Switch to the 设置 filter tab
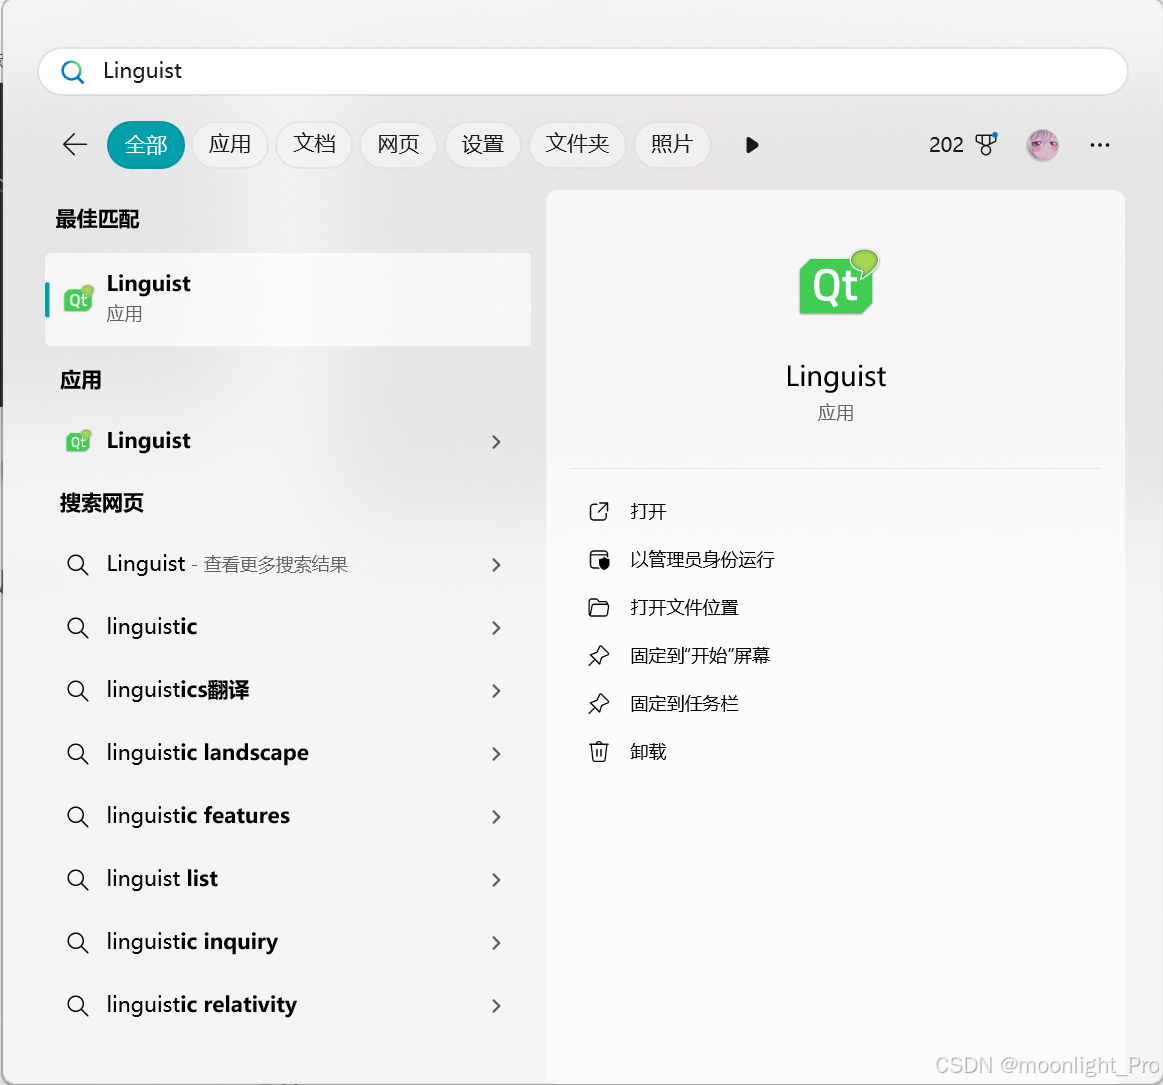 click(x=483, y=145)
